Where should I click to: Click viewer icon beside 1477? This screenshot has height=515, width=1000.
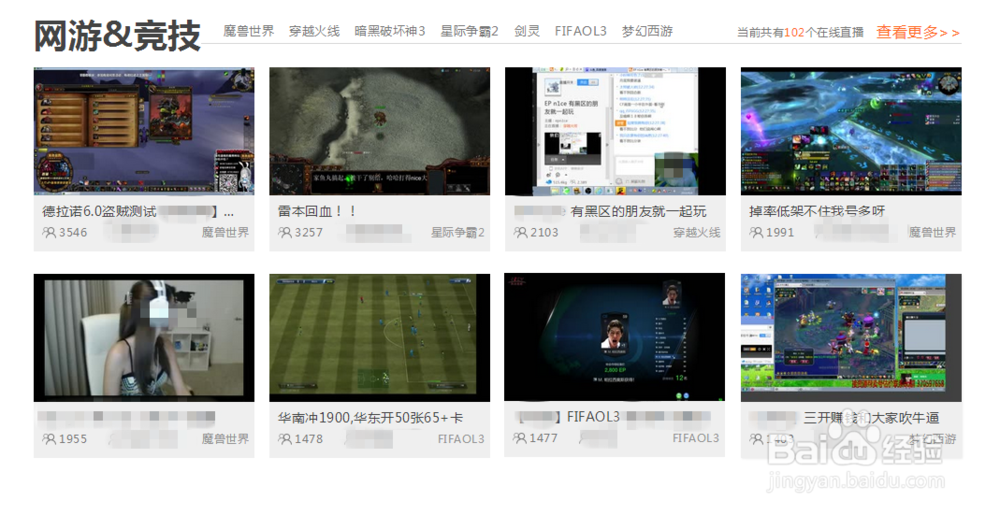click(x=520, y=439)
